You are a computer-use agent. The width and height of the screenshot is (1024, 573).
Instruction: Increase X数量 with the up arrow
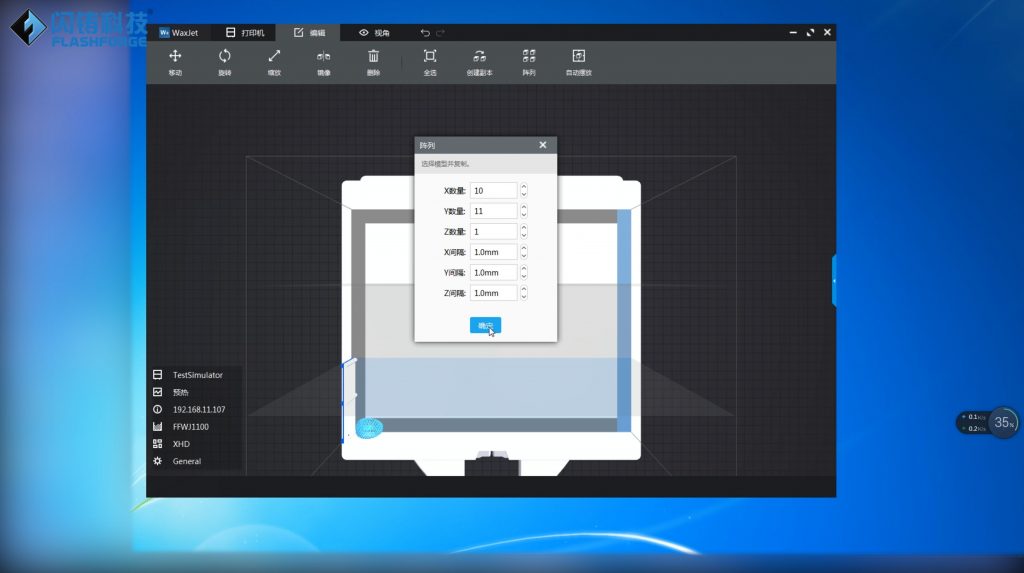pos(524,187)
